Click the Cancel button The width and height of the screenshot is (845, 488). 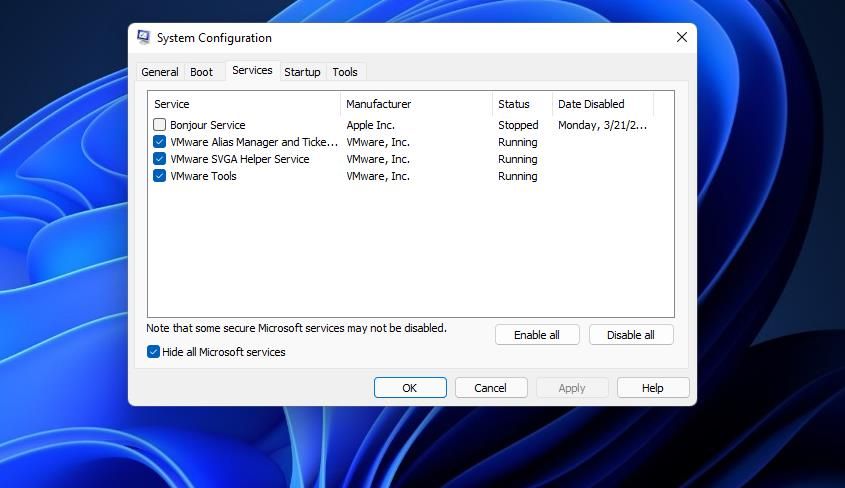(x=490, y=387)
